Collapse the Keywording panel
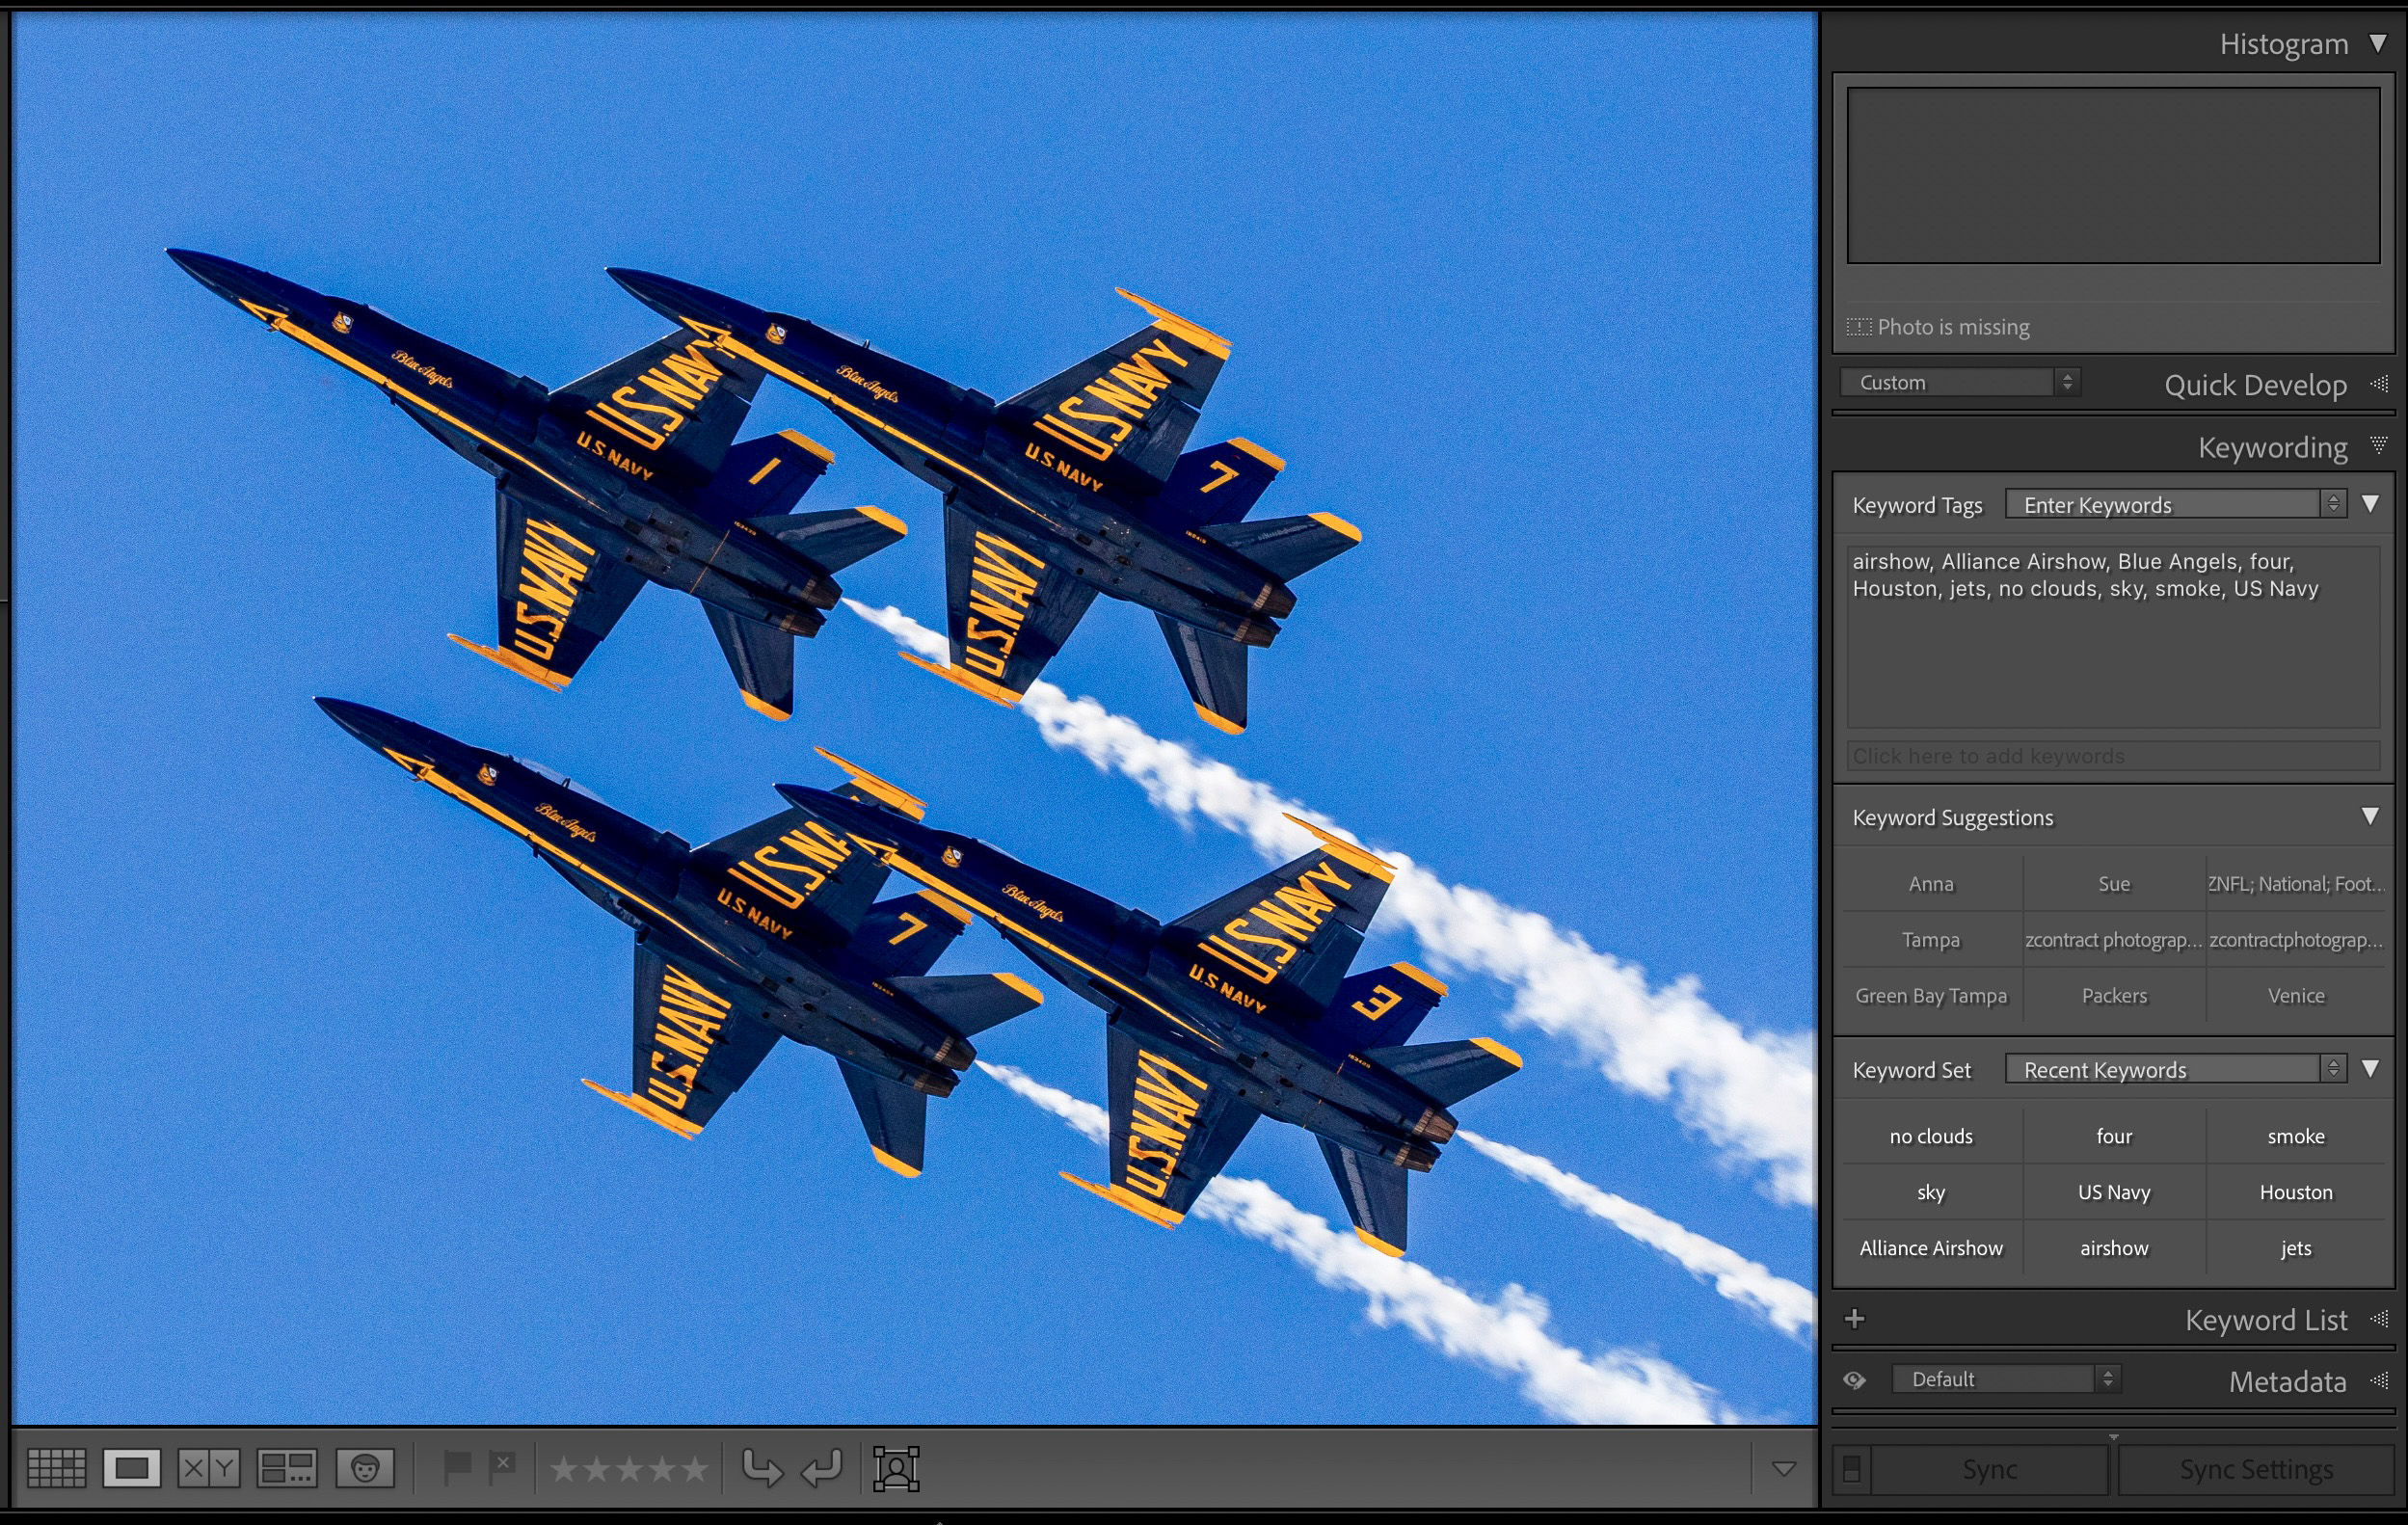This screenshot has height=1525, width=2408. coord(2379,445)
